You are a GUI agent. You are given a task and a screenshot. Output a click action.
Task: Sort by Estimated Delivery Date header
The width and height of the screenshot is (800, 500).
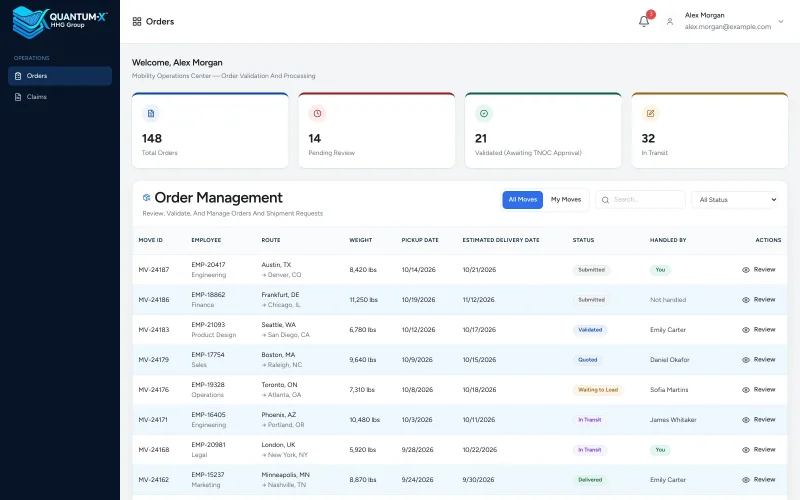point(501,240)
